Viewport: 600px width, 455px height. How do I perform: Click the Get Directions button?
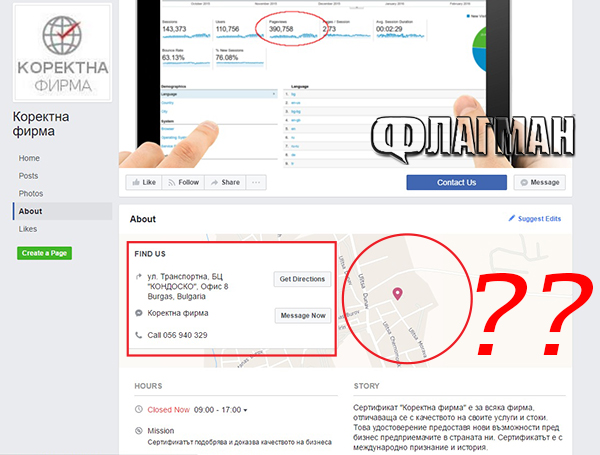pos(302,279)
